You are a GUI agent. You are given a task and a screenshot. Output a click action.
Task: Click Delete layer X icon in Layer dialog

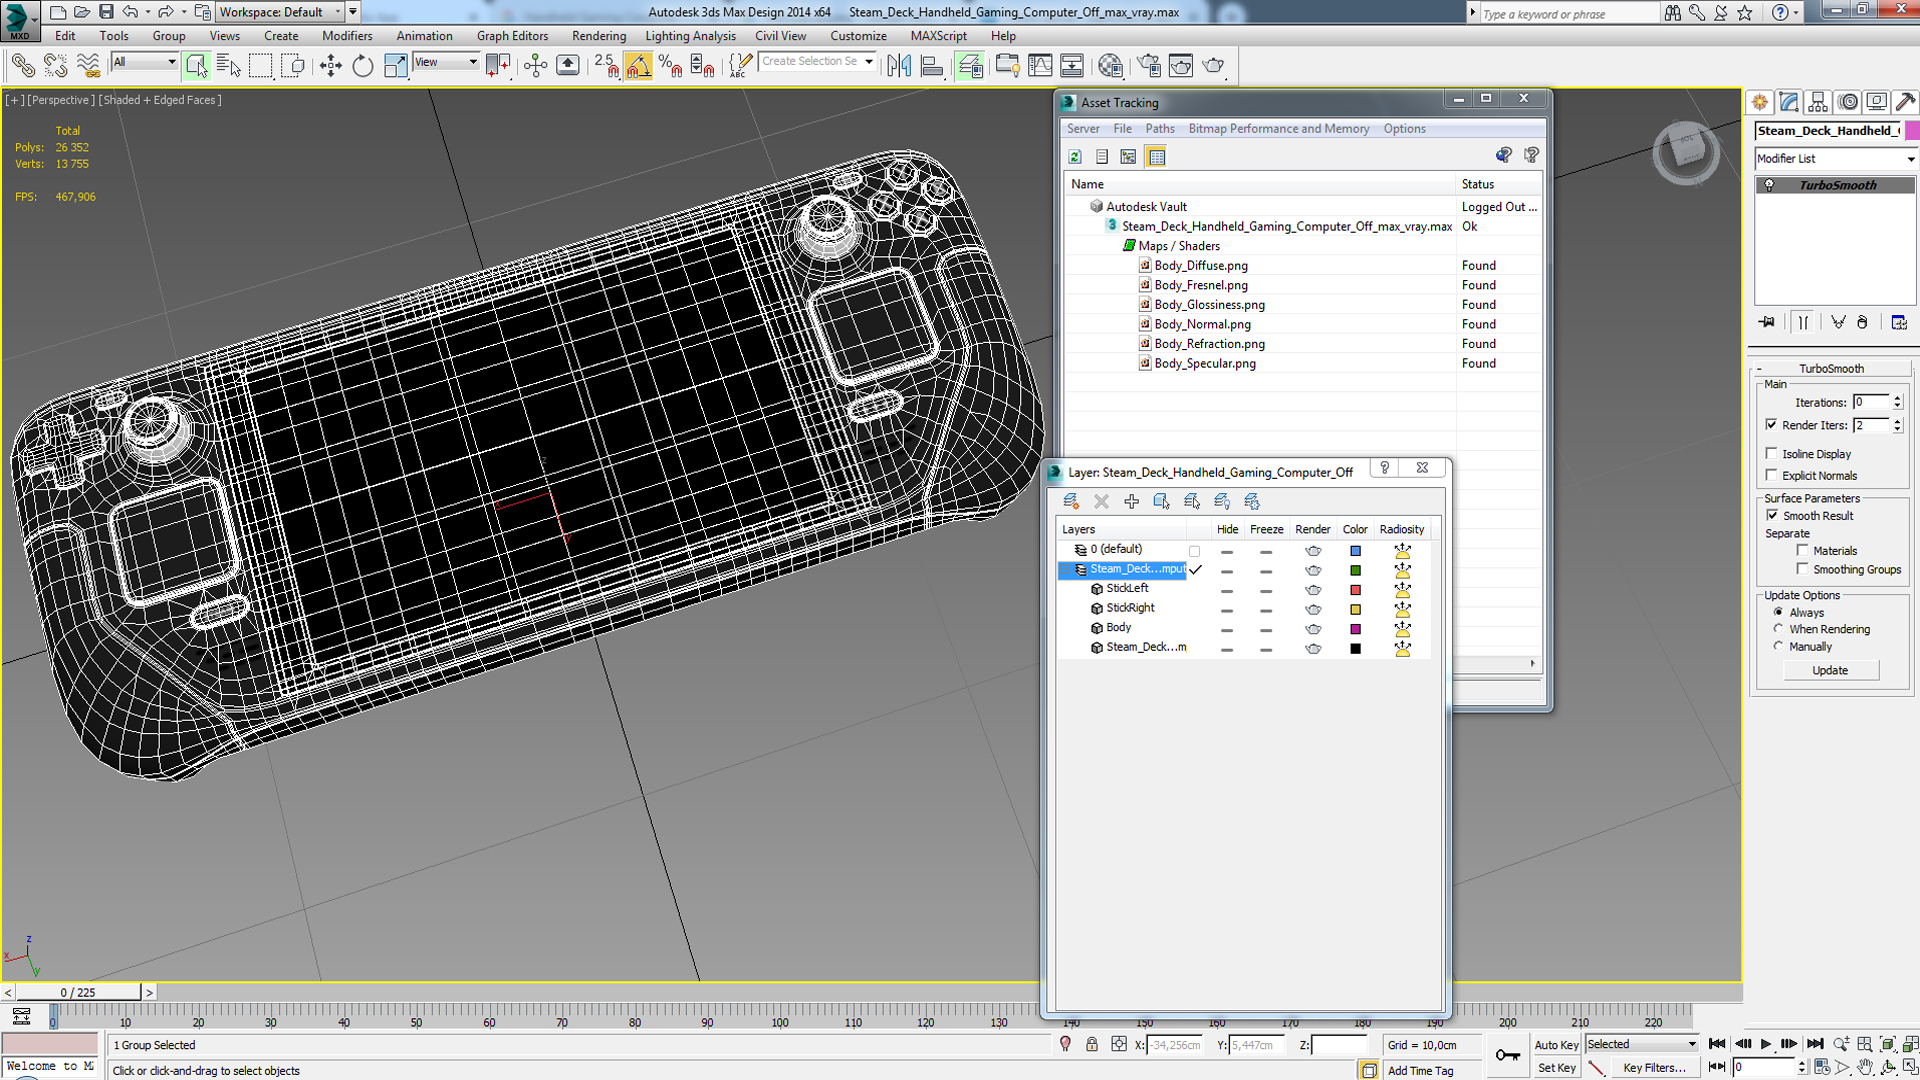[1101, 501]
